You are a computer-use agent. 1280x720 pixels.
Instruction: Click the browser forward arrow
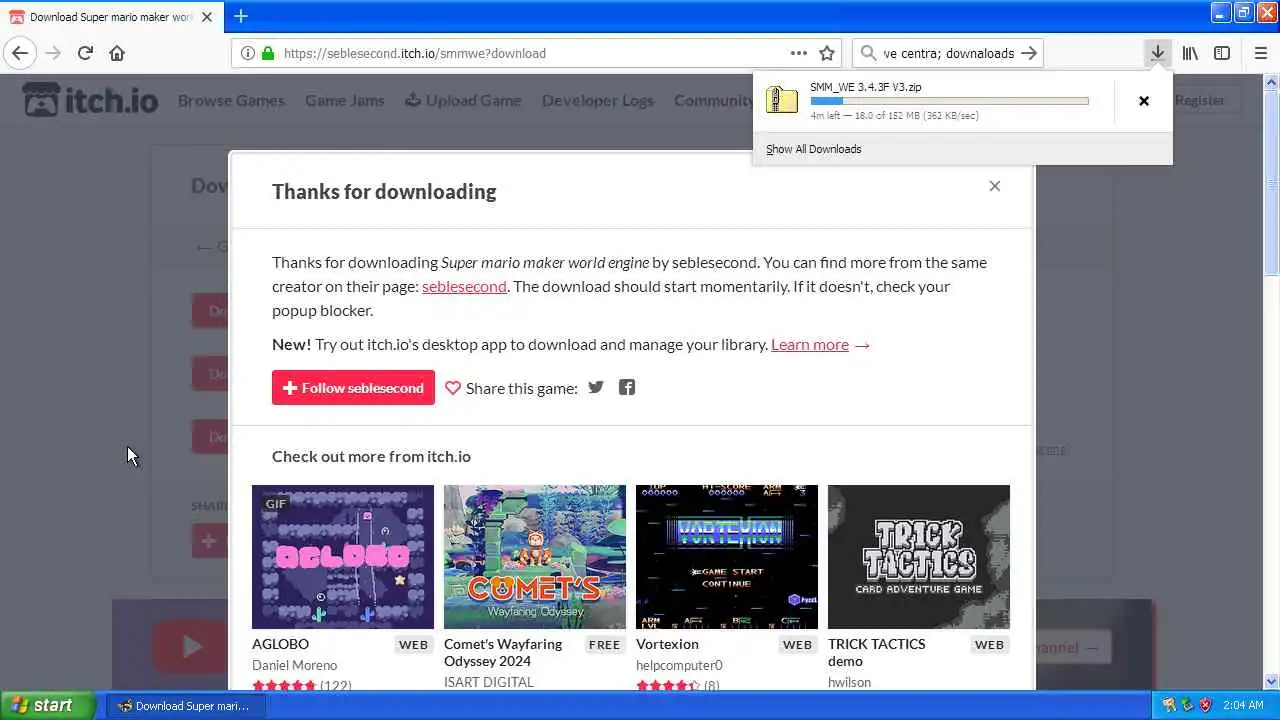[x=53, y=53]
